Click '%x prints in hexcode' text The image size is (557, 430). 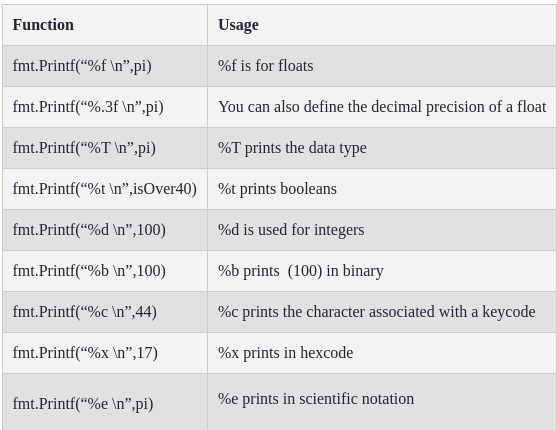(286, 353)
